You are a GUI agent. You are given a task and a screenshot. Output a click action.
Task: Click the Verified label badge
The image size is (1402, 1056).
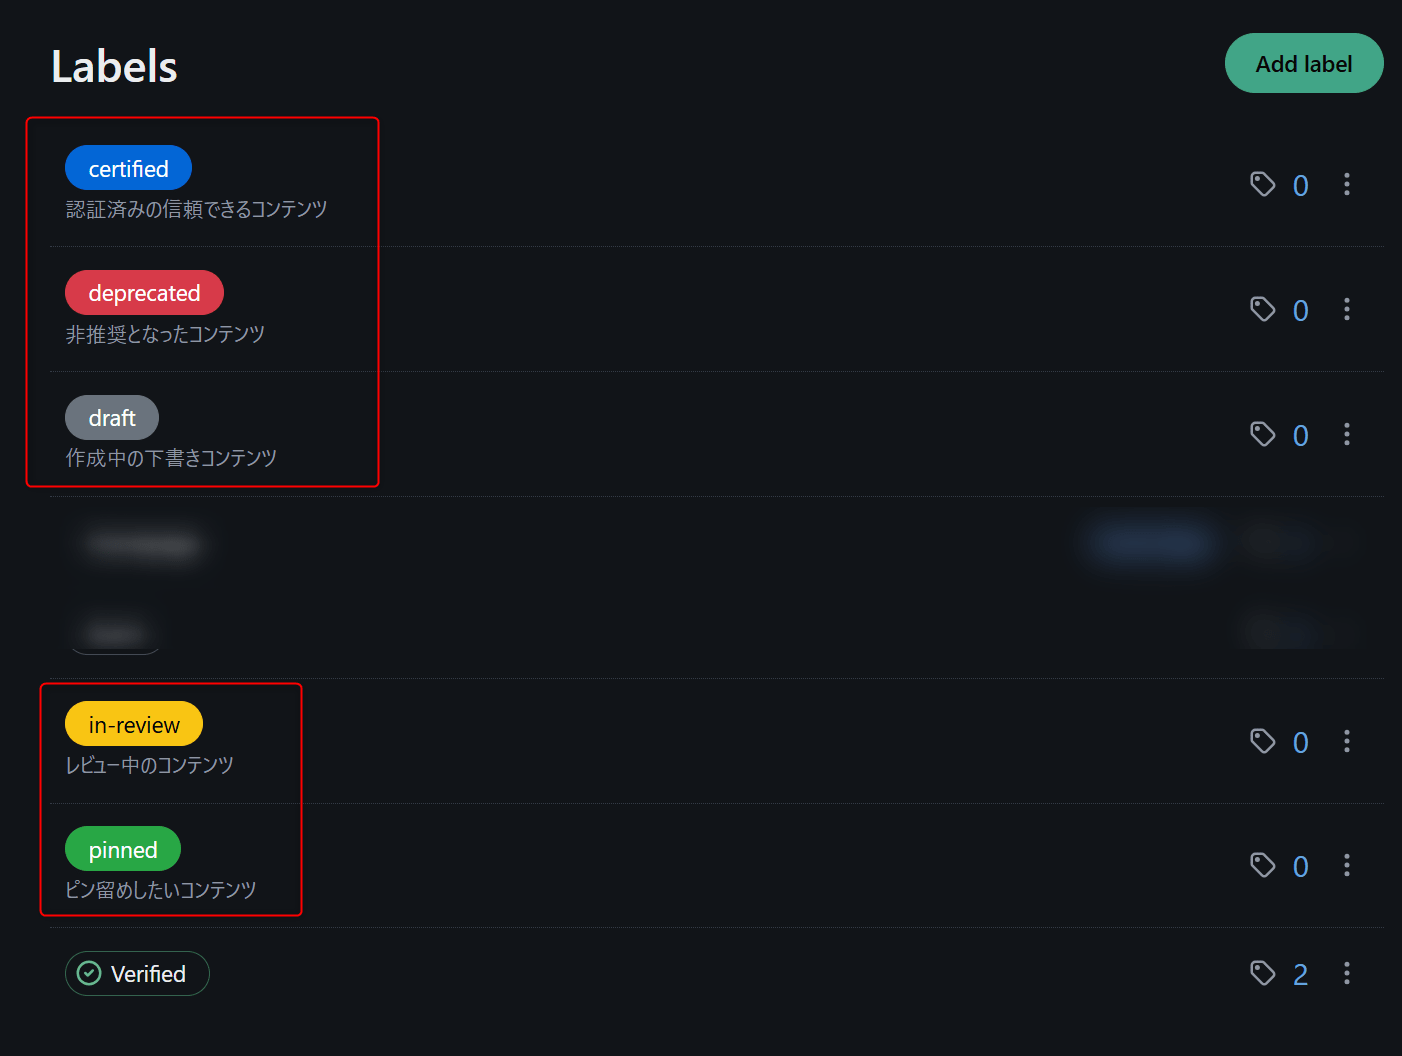pyautogui.click(x=137, y=974)
